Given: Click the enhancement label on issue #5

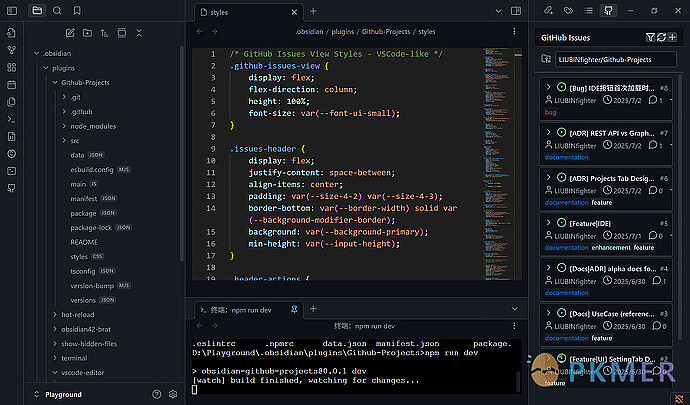Looking at the screenshot, I should [x=611, y=247].
